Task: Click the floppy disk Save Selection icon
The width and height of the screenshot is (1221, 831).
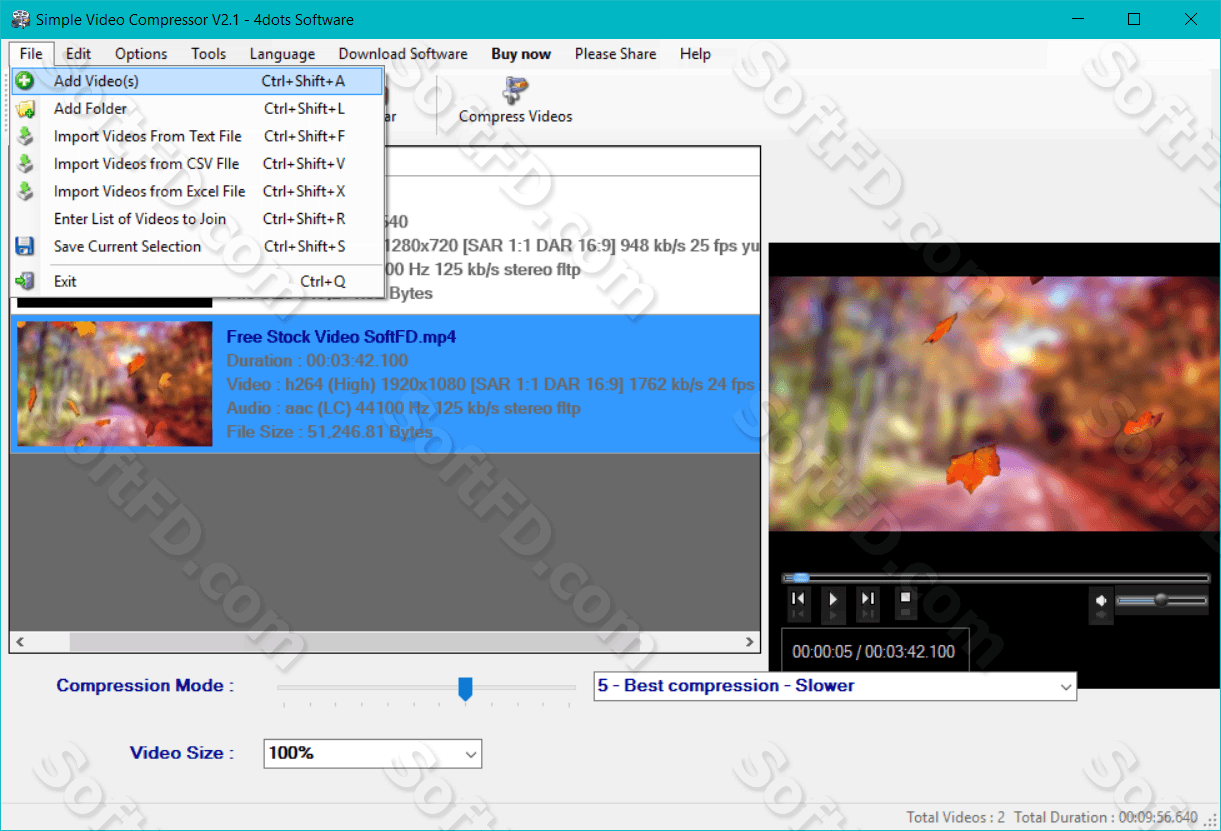Action: click(x=25, y=246)
